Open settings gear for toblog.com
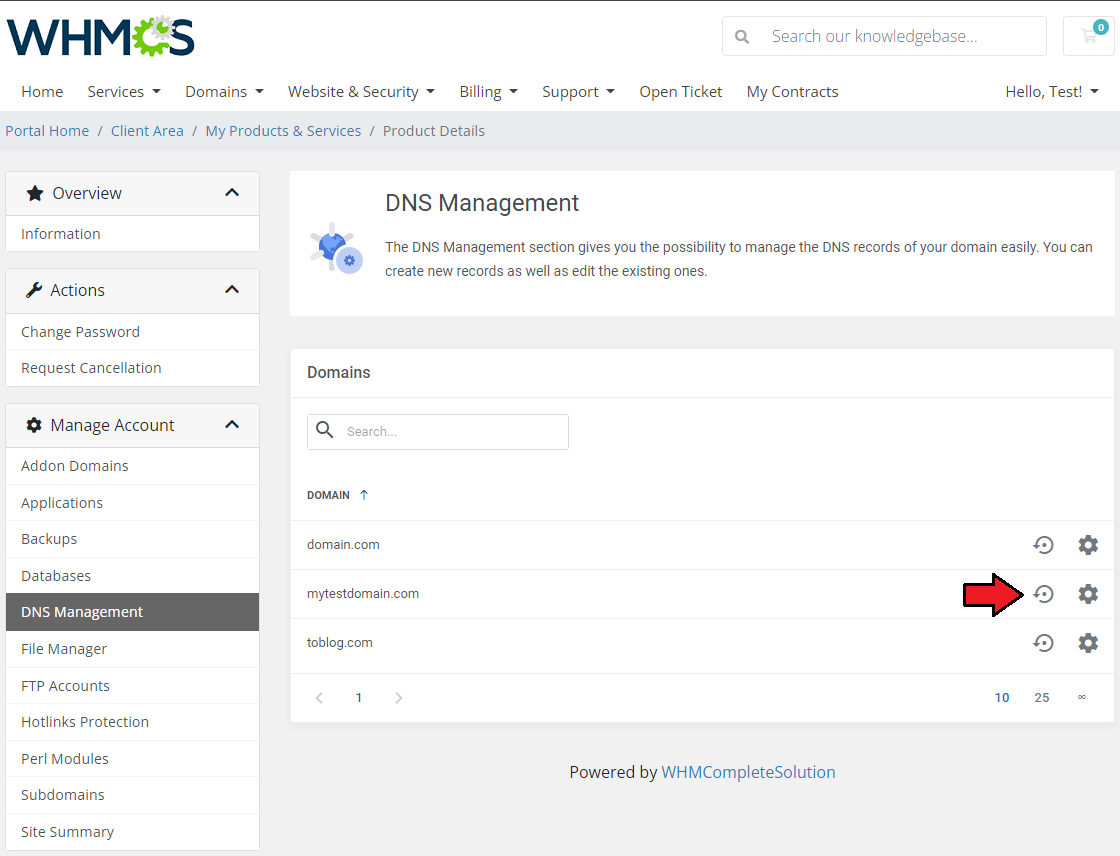This screenshot has height=856, width=1120. point(1088,643)
